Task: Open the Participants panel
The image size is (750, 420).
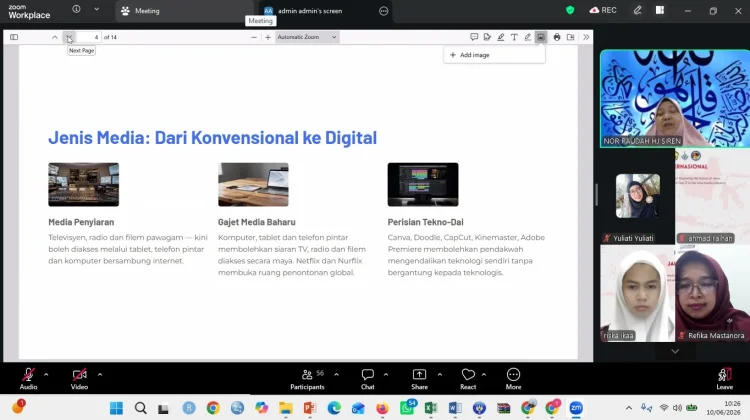Action: tap(307, 379)
